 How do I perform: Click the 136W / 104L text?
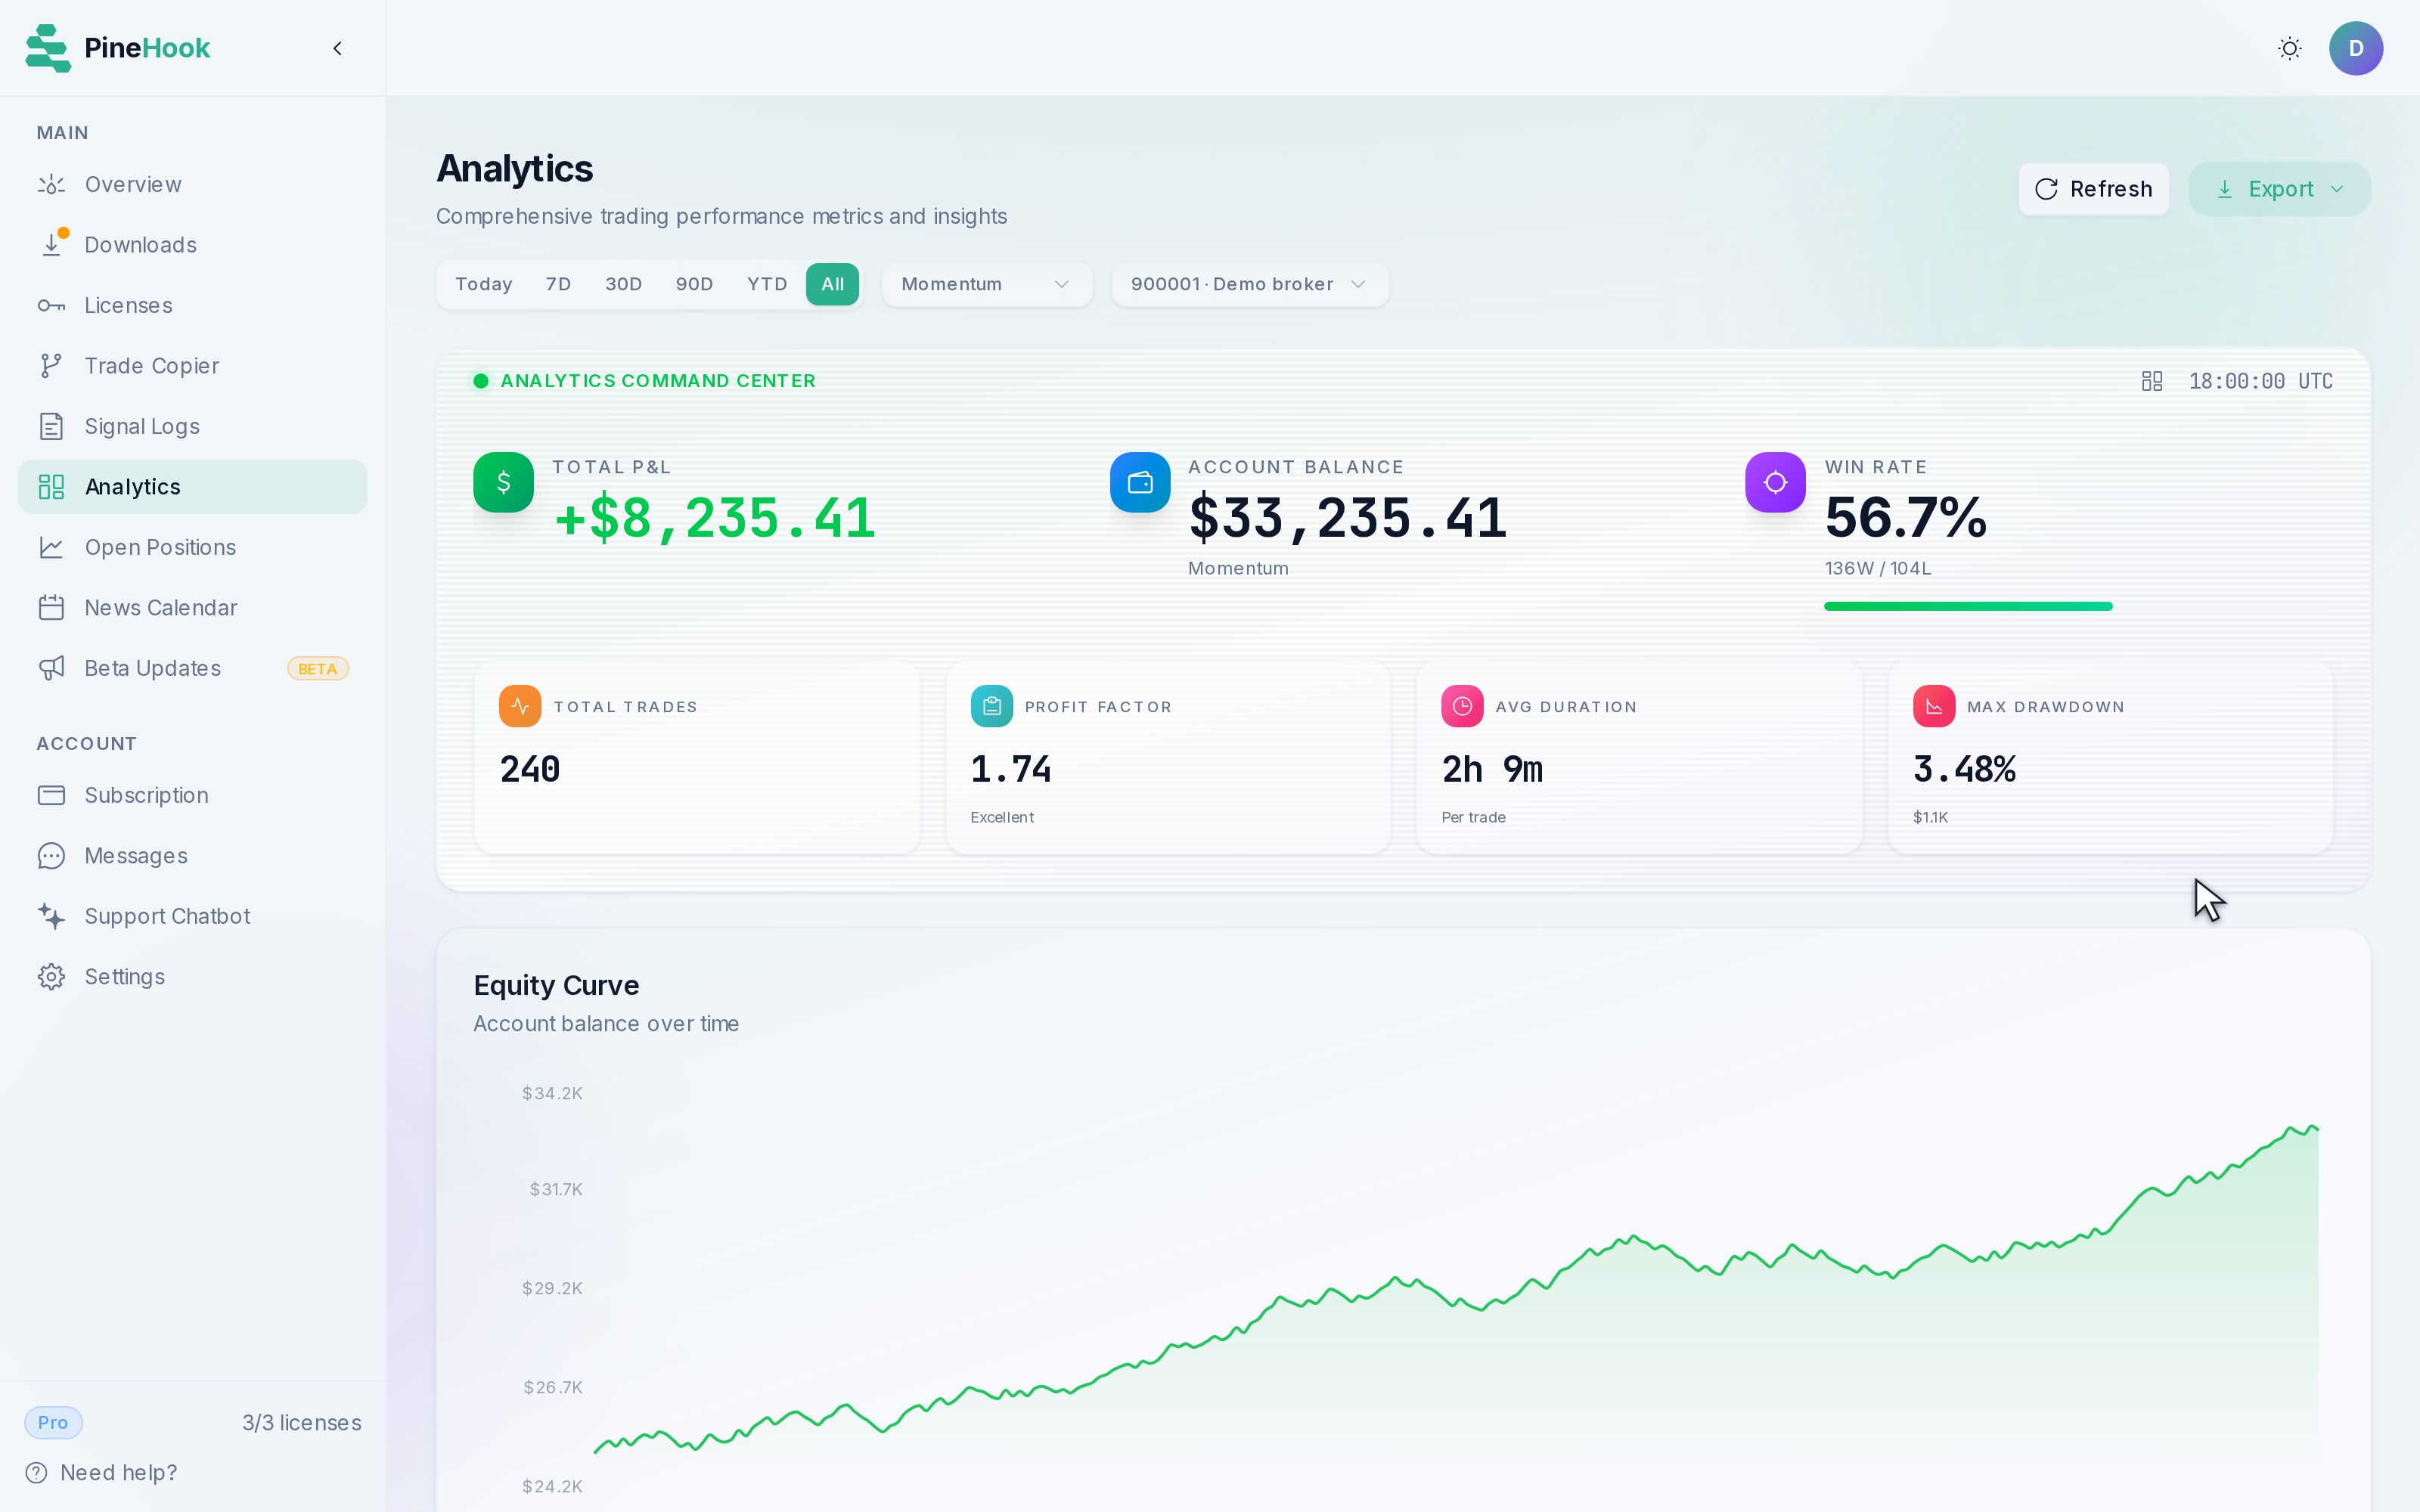pos(1878,569)
